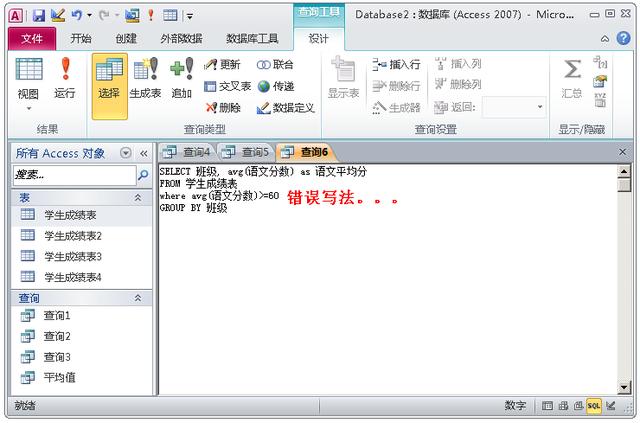640x423 pixels.
Task: Toggle the table names icon in 显示/隐藏
Action: coord(600,100)
